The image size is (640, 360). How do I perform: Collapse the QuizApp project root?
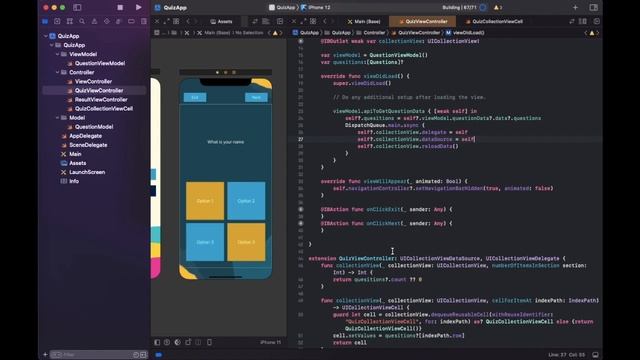pos(46,36)
